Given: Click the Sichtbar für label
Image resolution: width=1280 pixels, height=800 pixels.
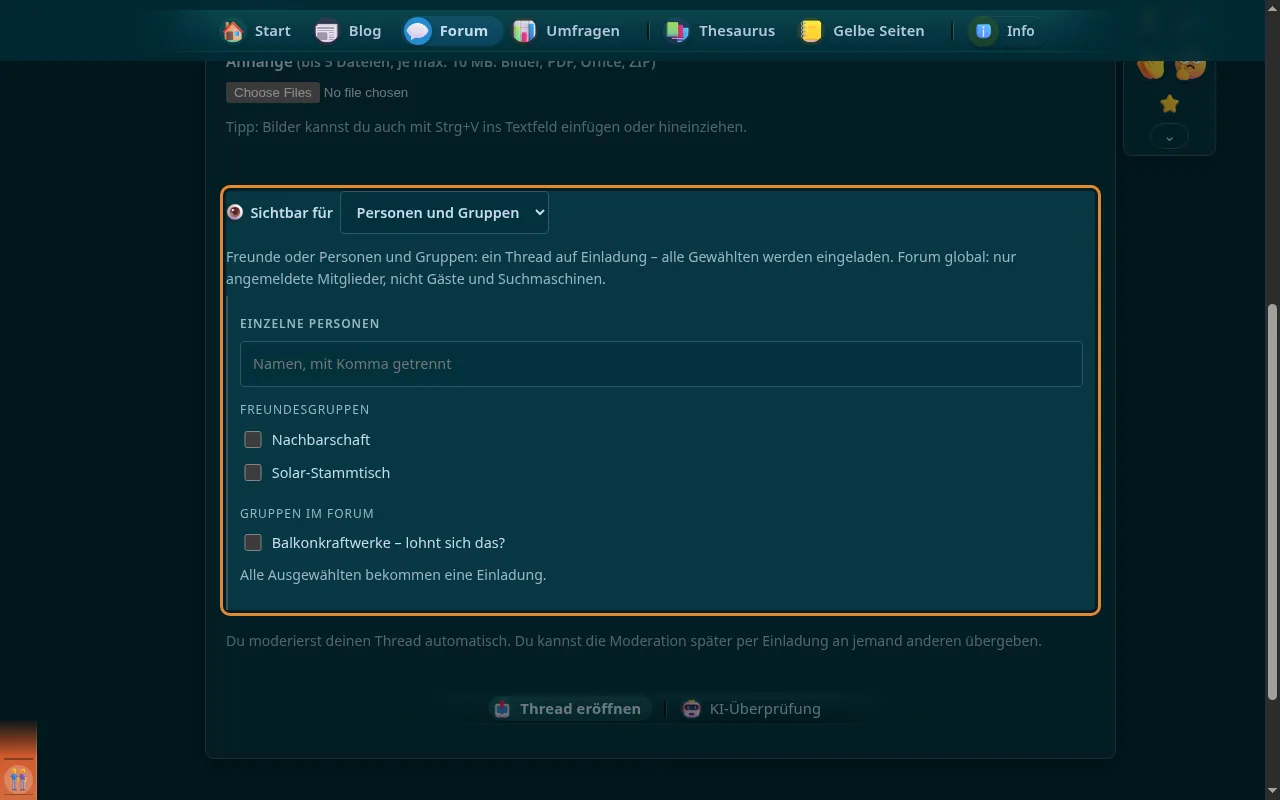Looking at the screenshot, I should [291, 212].
